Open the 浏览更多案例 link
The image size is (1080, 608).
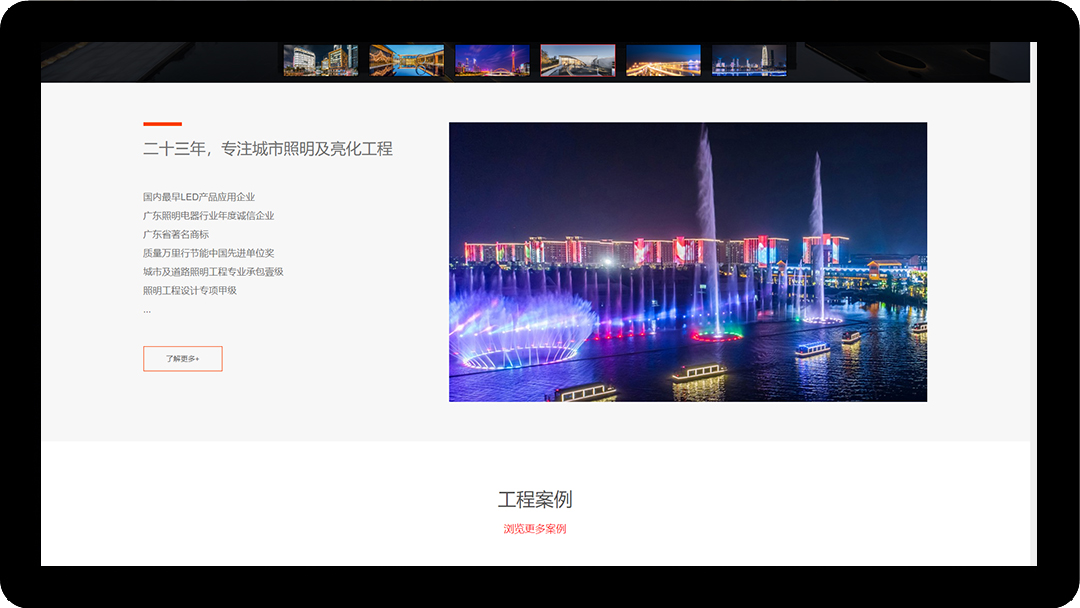pyautogui.click(x=534, y=529)
